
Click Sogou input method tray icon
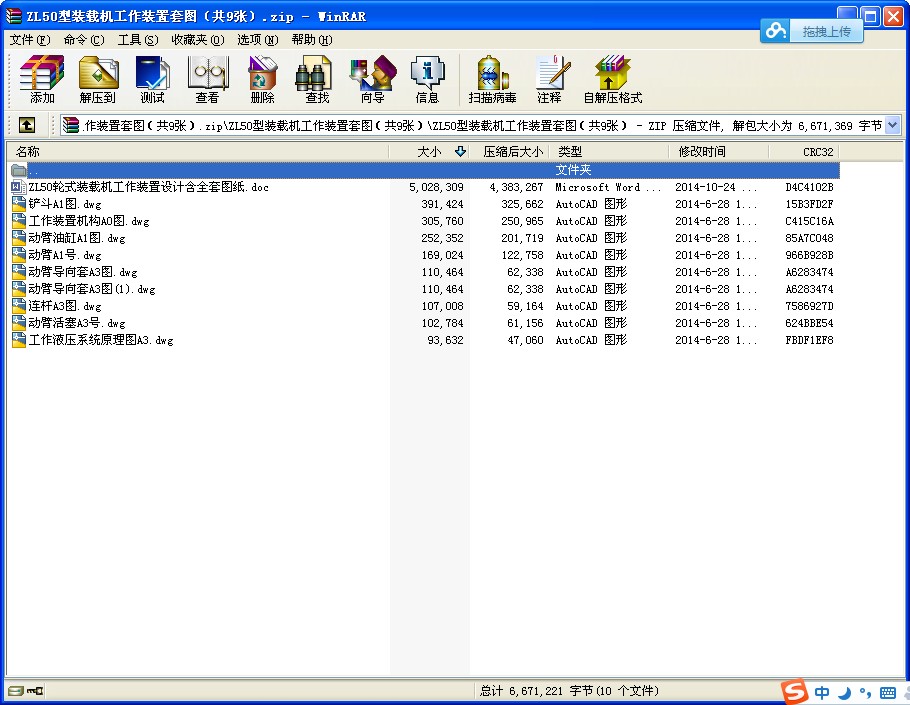794,692
